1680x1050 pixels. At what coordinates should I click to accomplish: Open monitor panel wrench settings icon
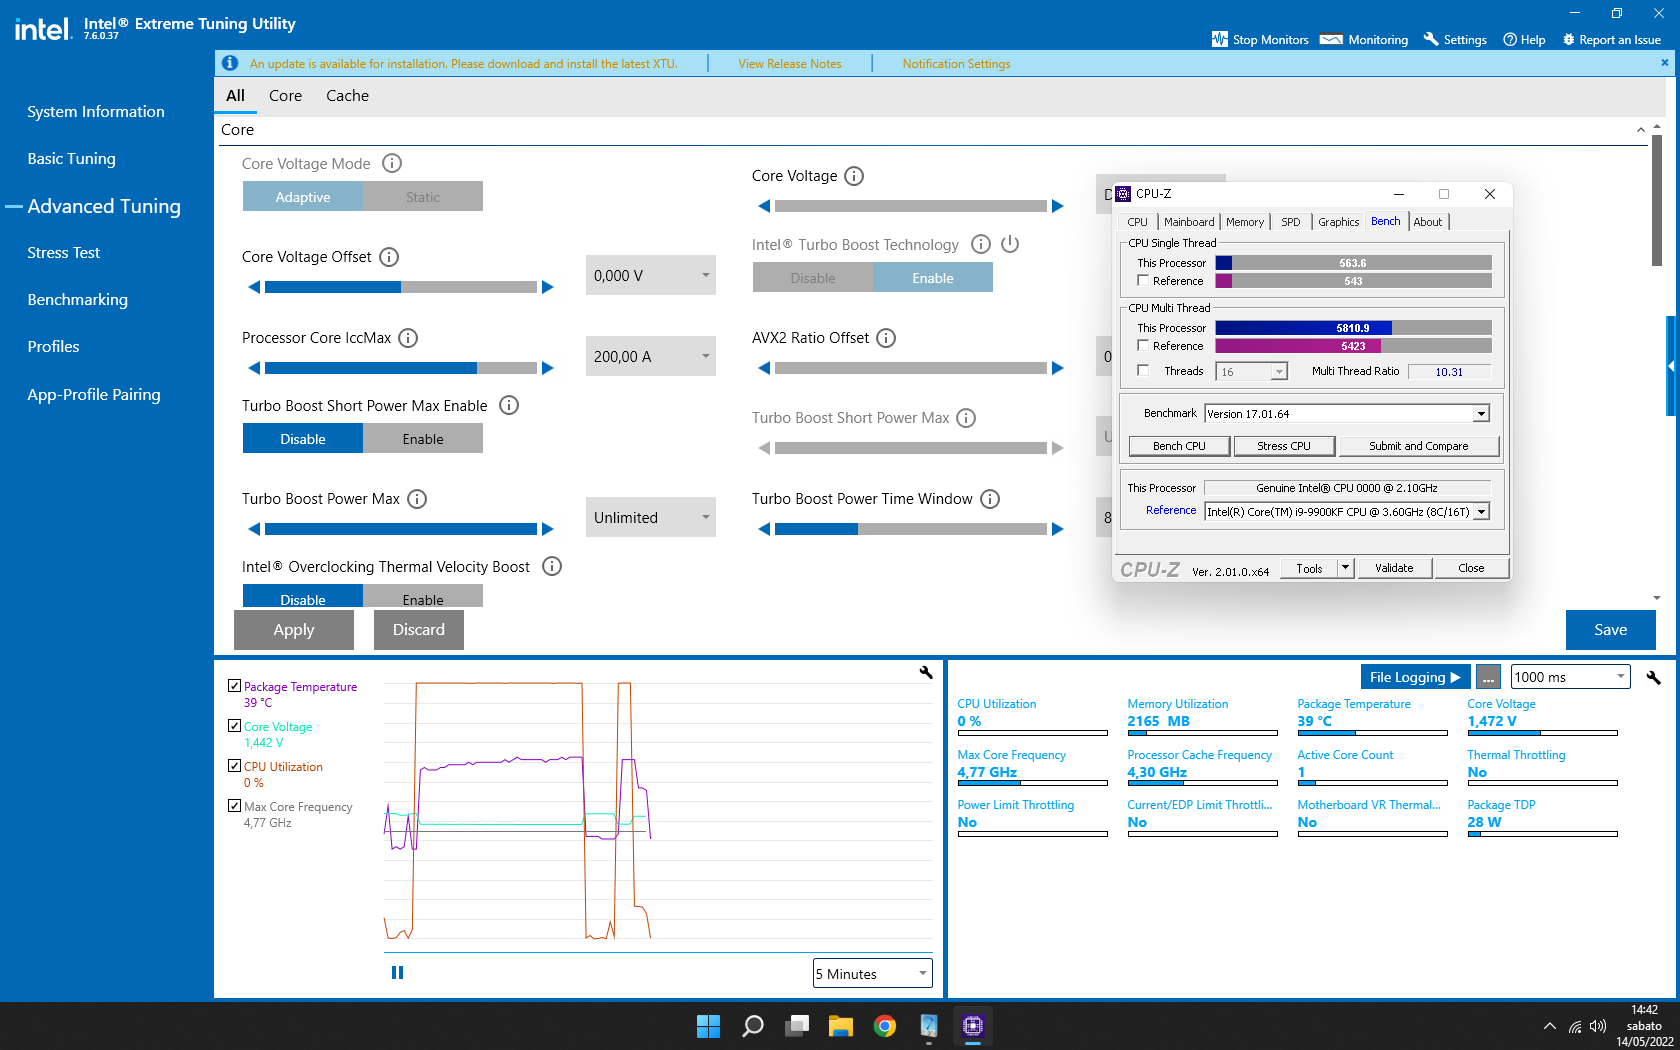coord(1653,677)
